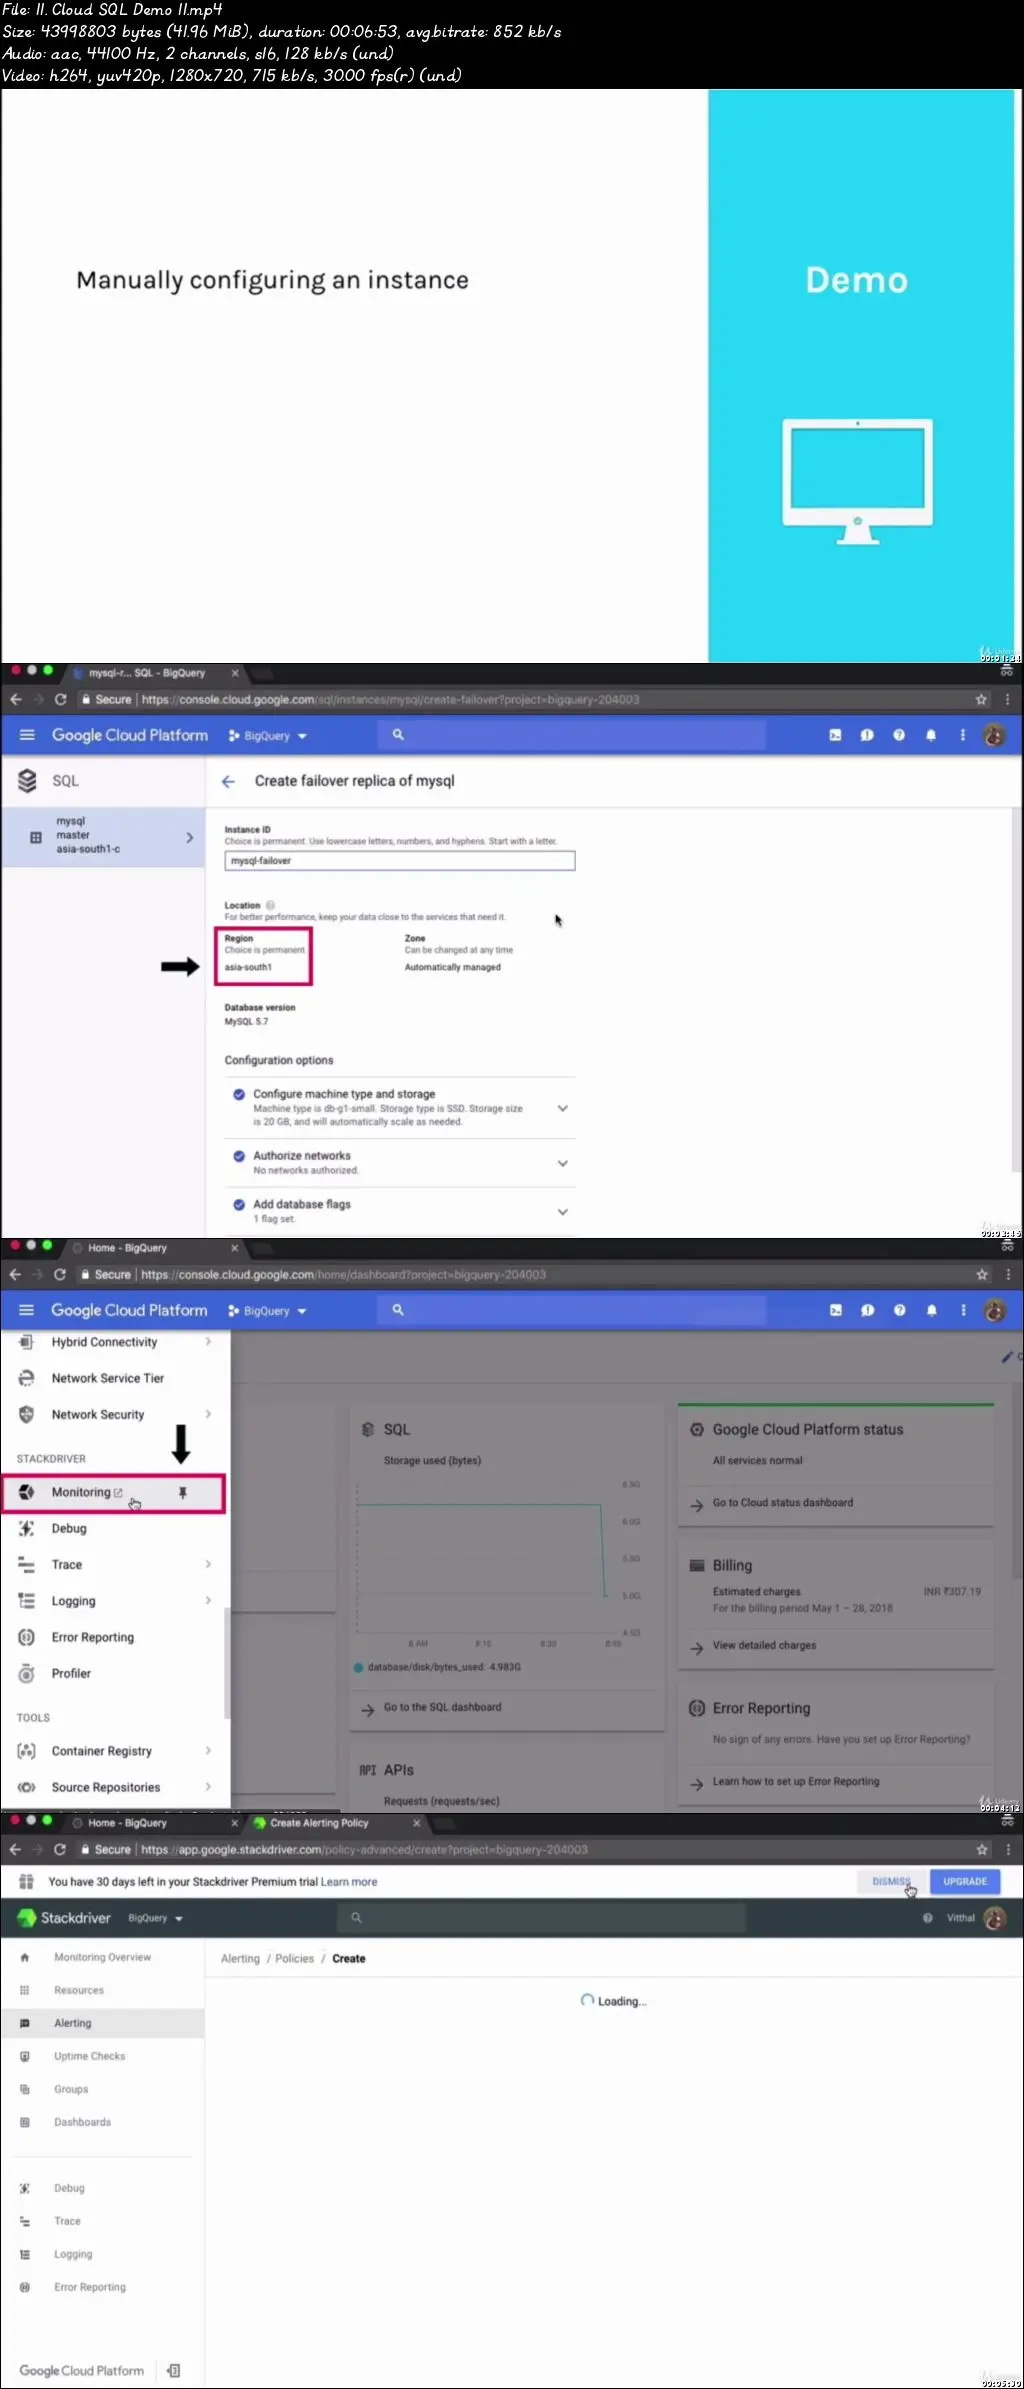
Task: Click search field in Stackdriver header
Action: click(540, 1917)
